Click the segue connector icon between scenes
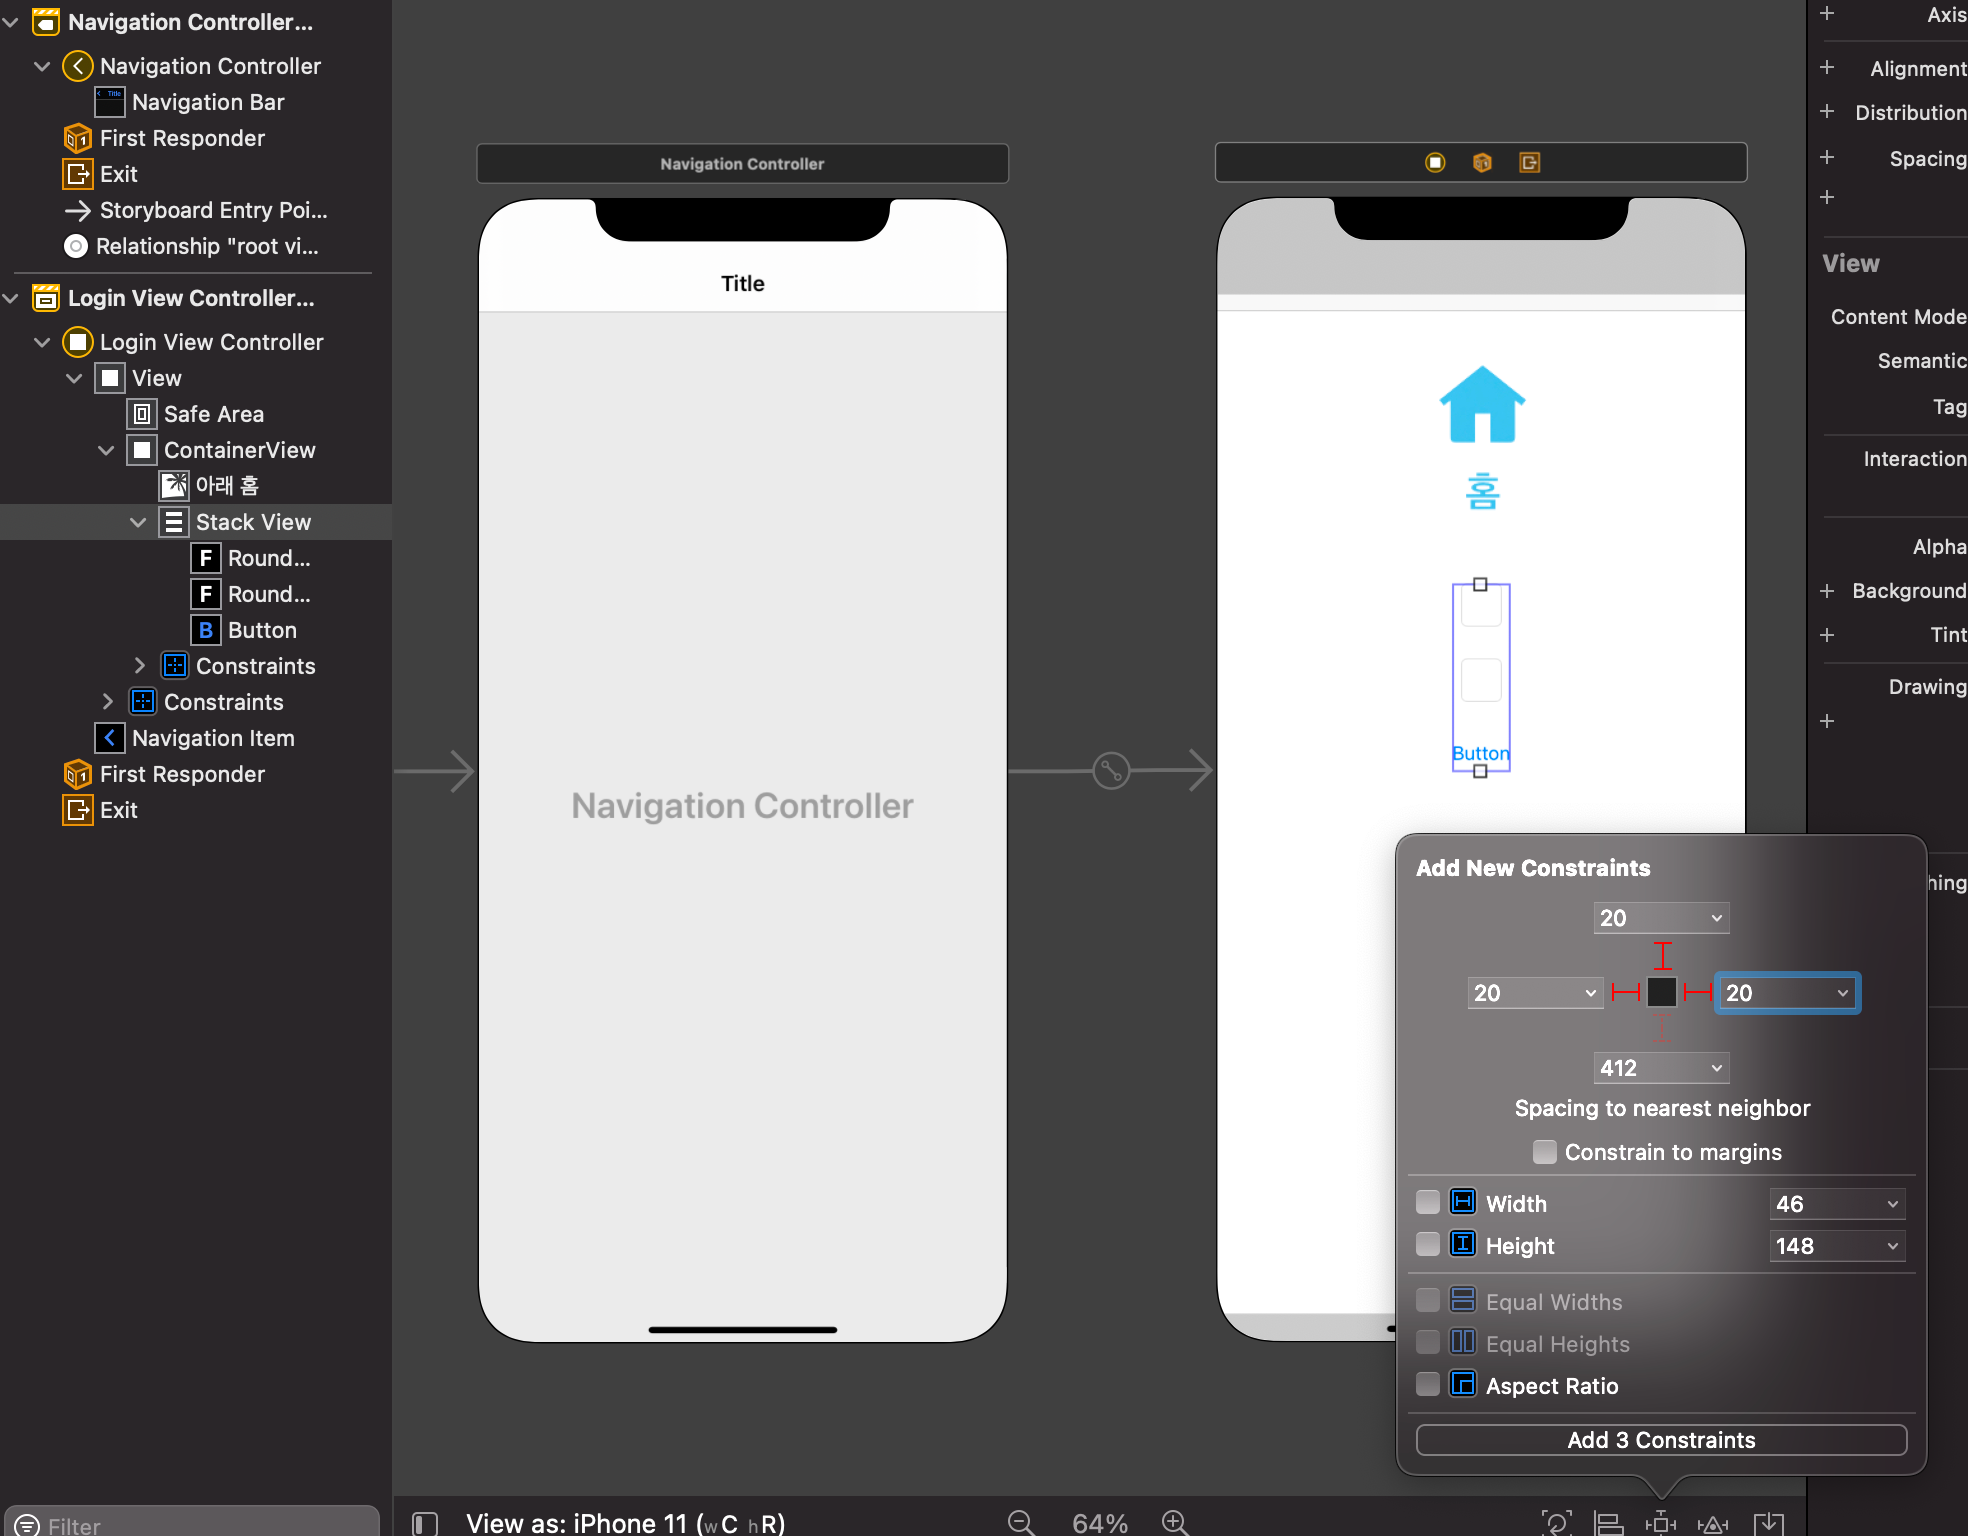The height and width of the screenshot is (1536, 1968). pyautogui.click(x=1111, y=770)
